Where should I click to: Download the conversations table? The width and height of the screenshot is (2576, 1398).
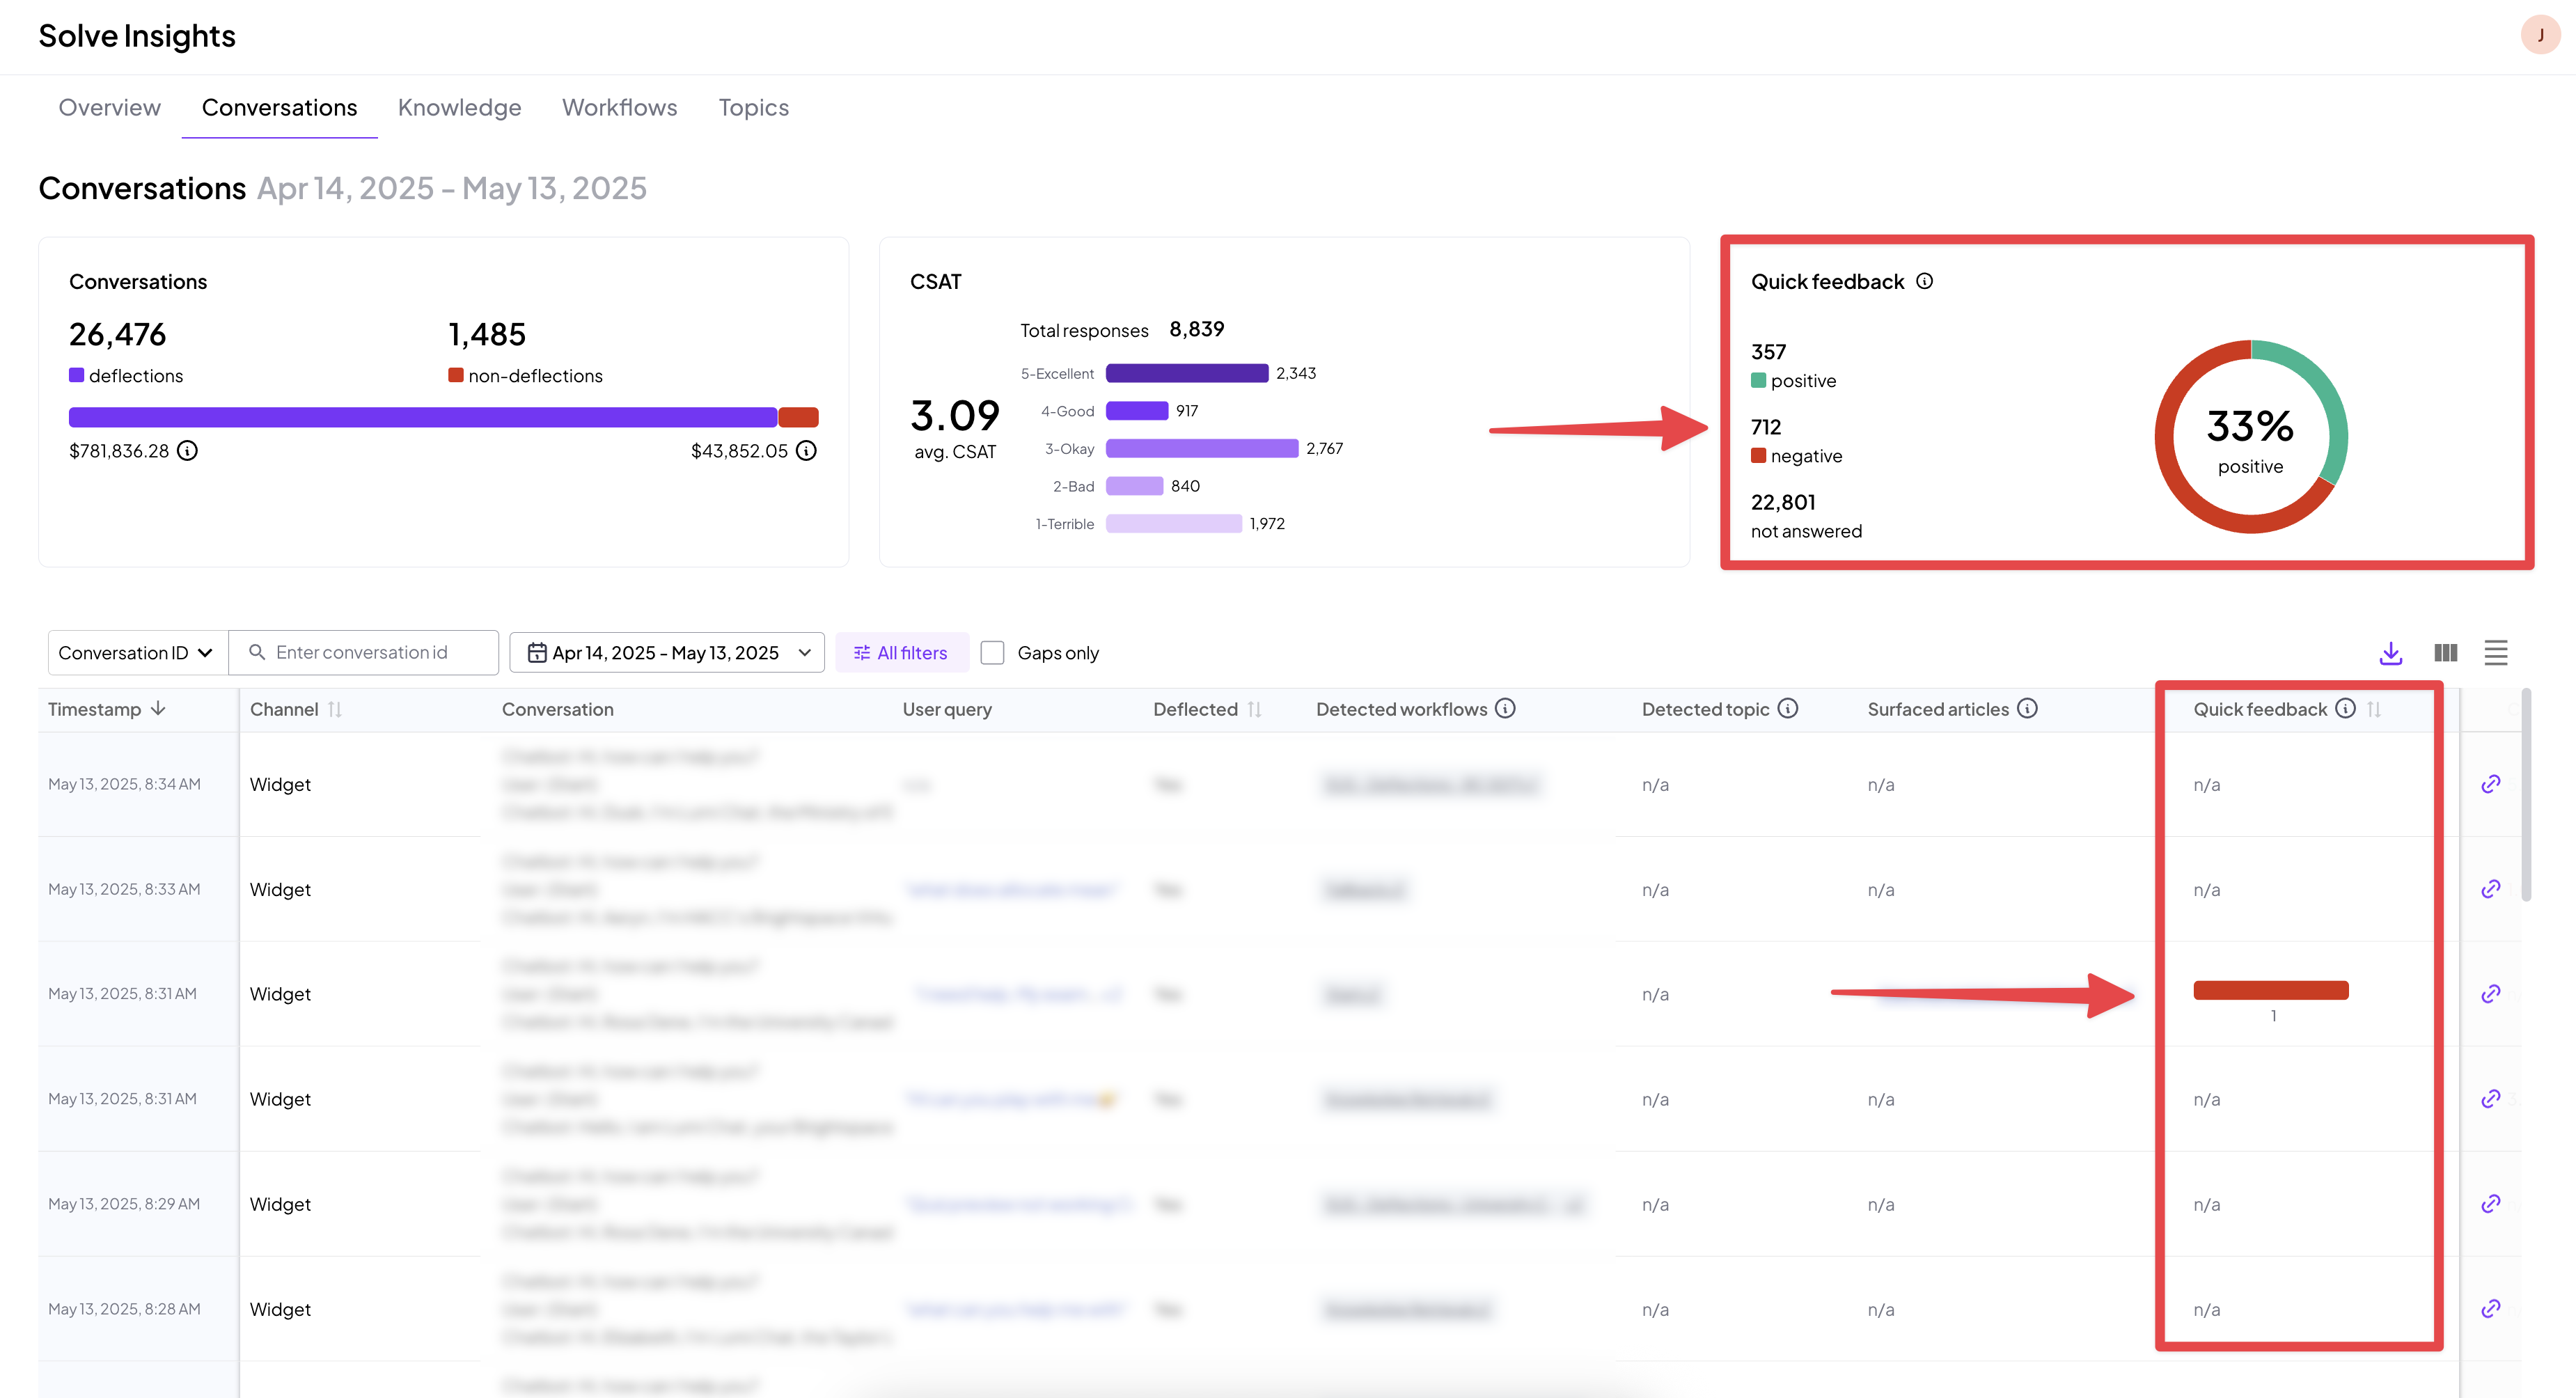2390,653
